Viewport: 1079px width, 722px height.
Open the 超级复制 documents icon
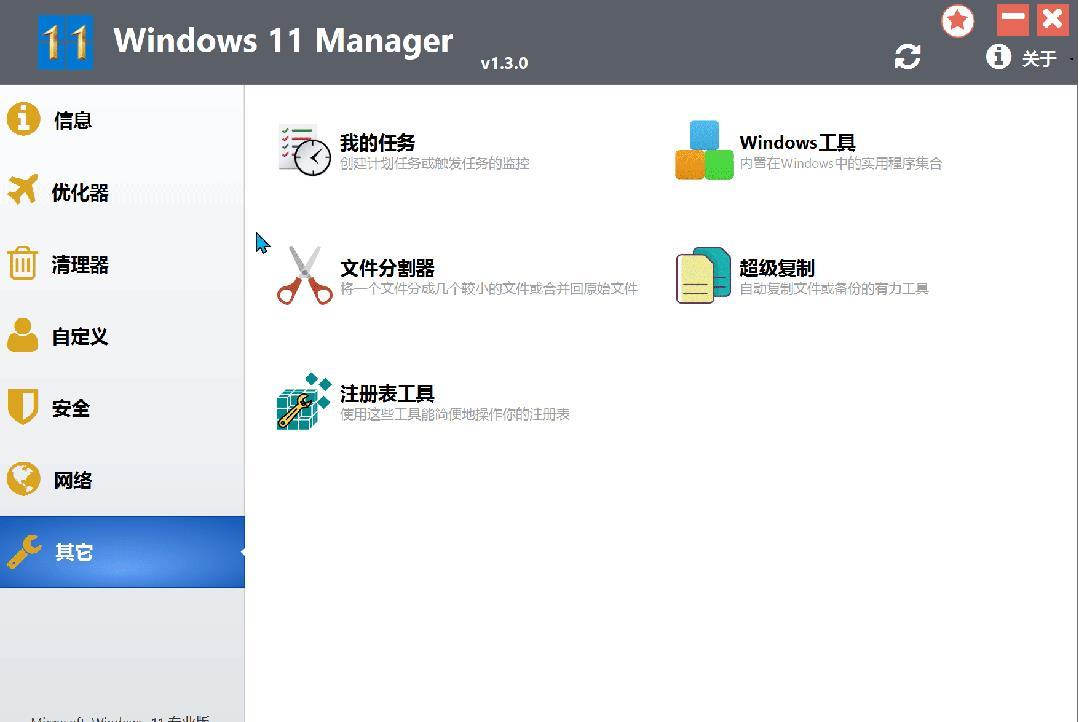click(703, 275)
